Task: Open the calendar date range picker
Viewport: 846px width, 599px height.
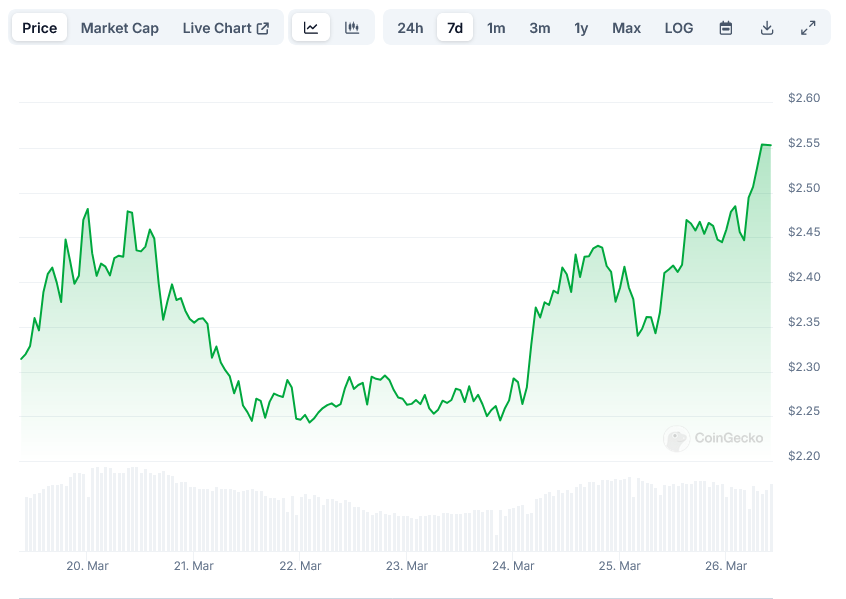Action: [x=726, y=28]
